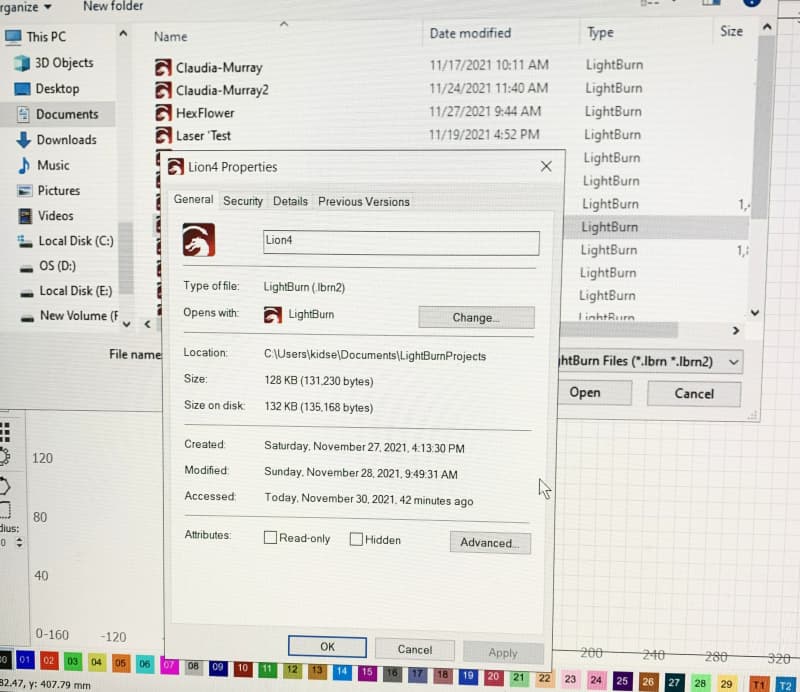Sort by the Date modified column header

470,33
